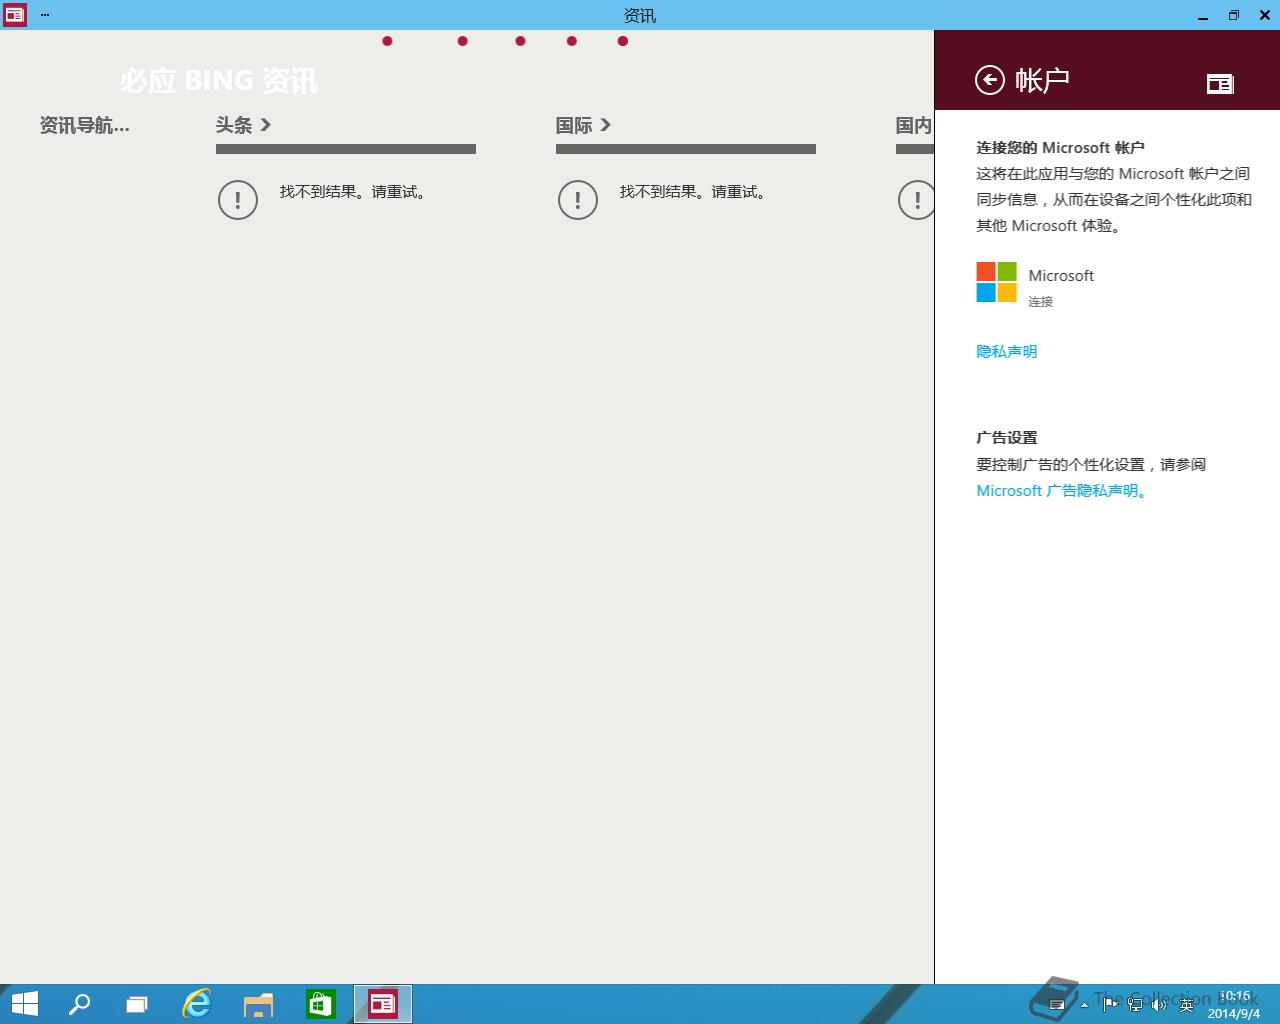Click the 广告设置 heading
The width and height of the screenshot is (1280, 1024).
tap(1007, 438)
